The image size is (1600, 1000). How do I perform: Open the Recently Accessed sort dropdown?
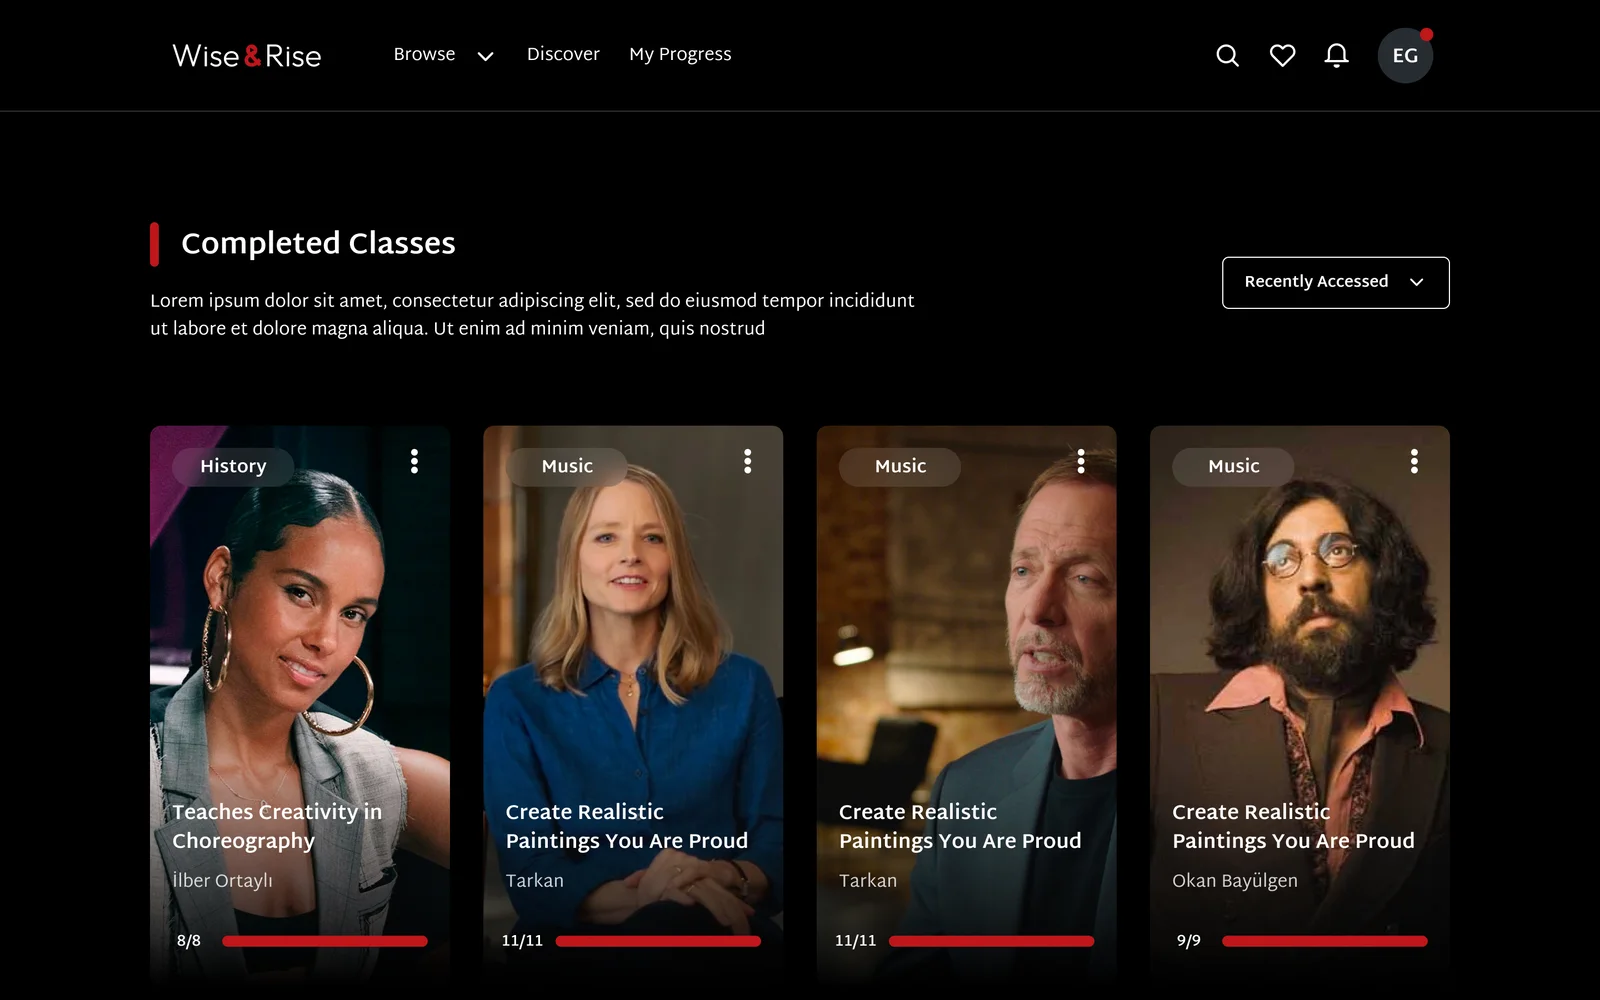click(x=1335, y=283)
